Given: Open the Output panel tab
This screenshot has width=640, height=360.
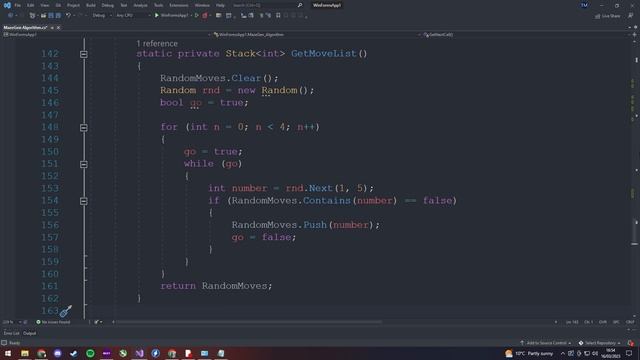Looking at the screenshot, I should (29, 333).
